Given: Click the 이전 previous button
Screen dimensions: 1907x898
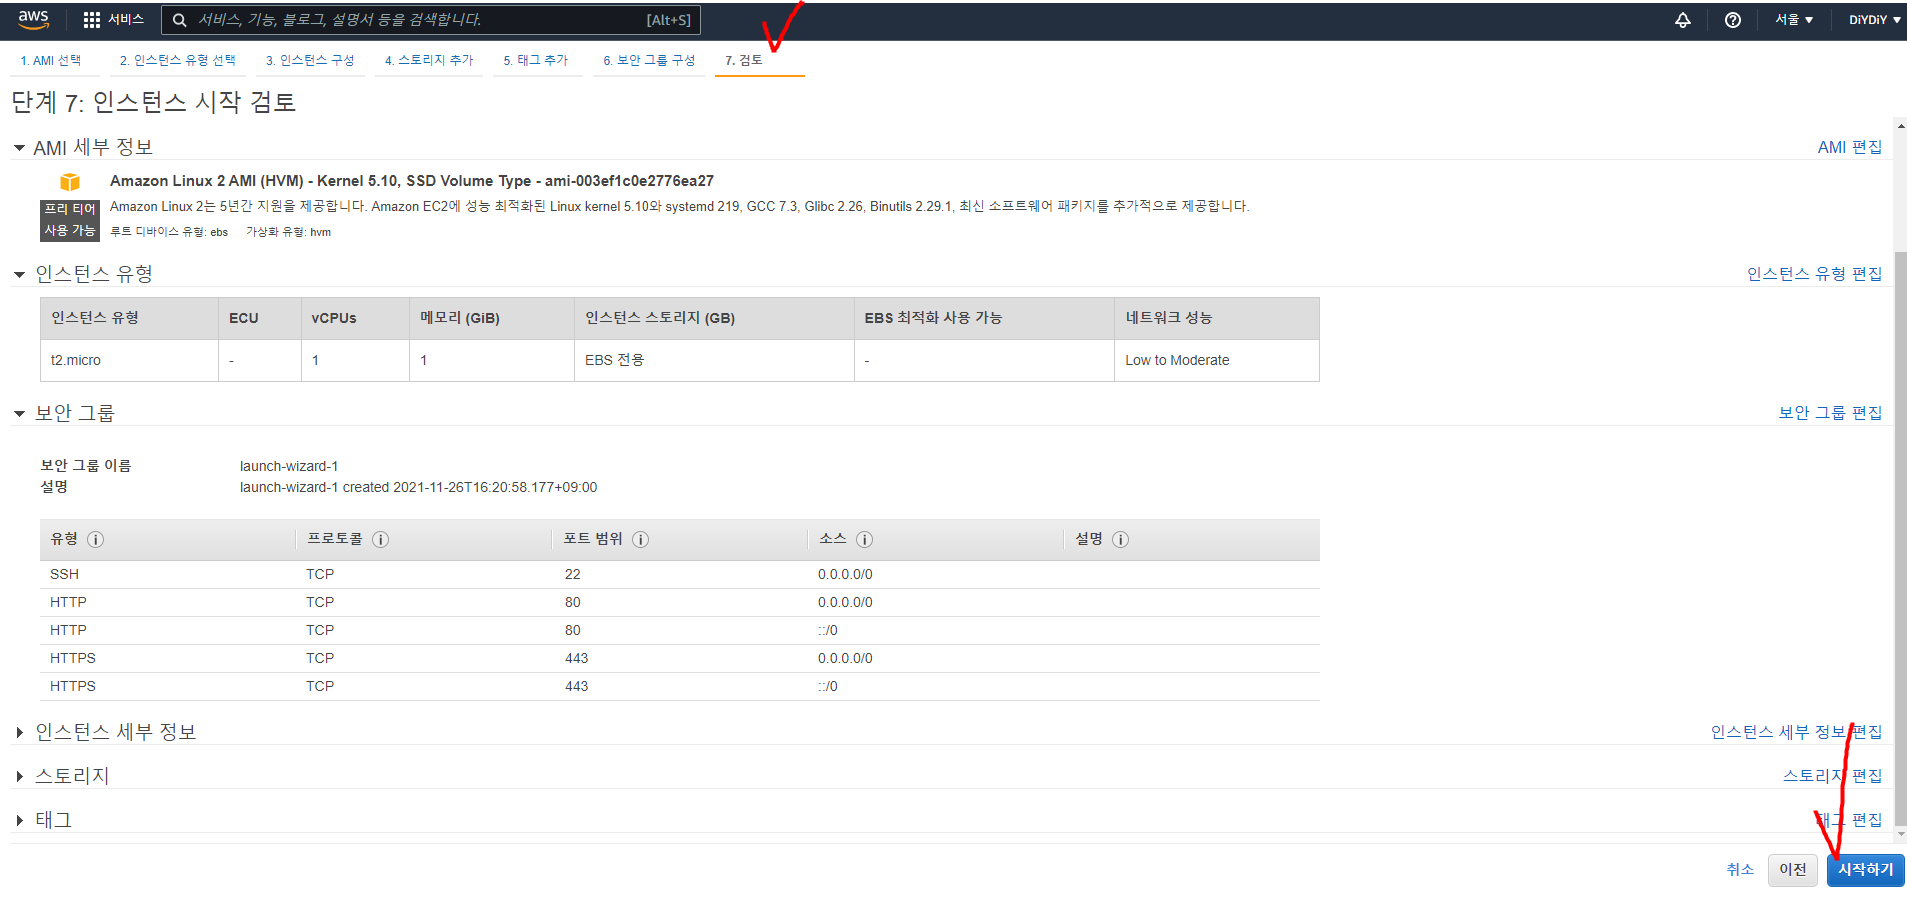Looking at the screenshot, I should (x=1793, y=870).
